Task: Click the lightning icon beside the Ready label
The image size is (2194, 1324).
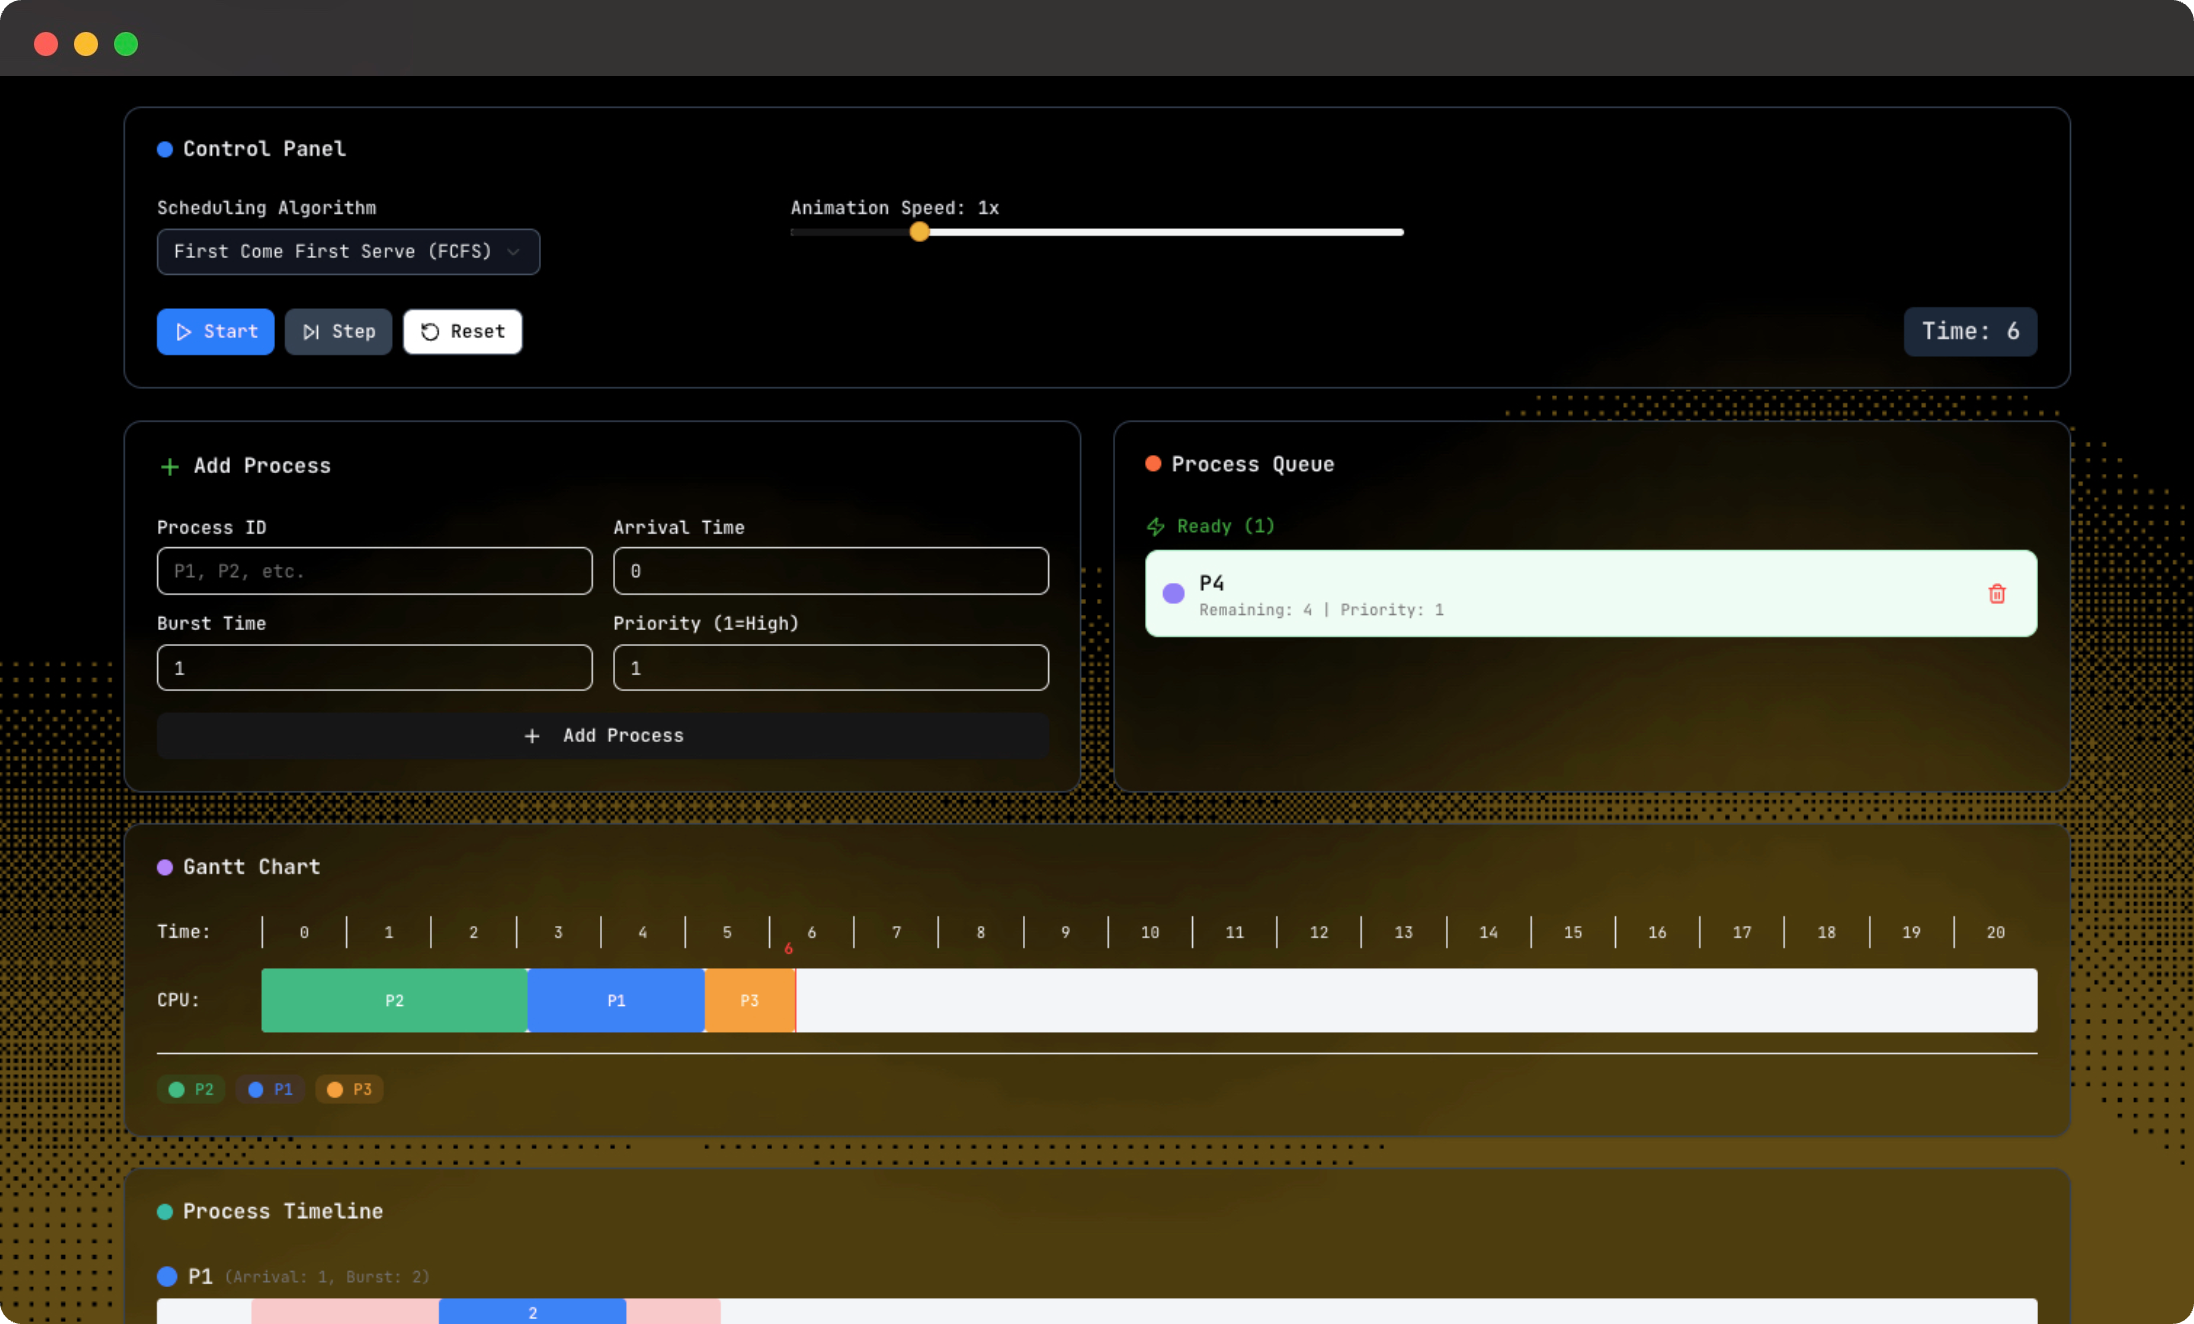Action: [1156, 526]
